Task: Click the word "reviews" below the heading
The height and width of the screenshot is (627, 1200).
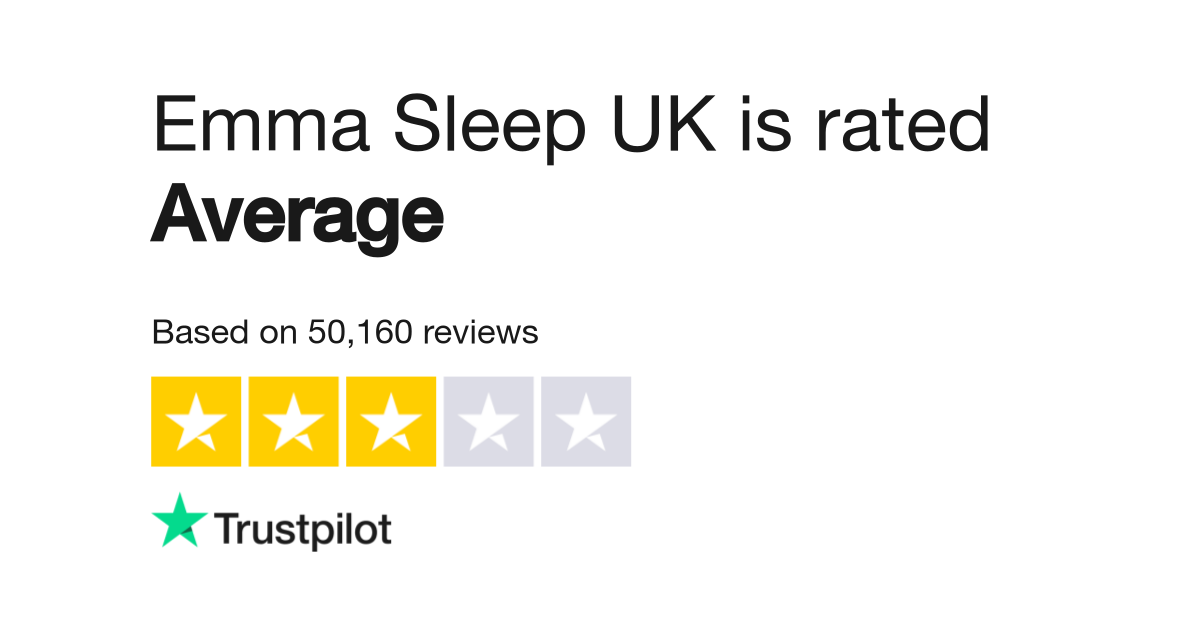Action: click(x=481, y=332)
